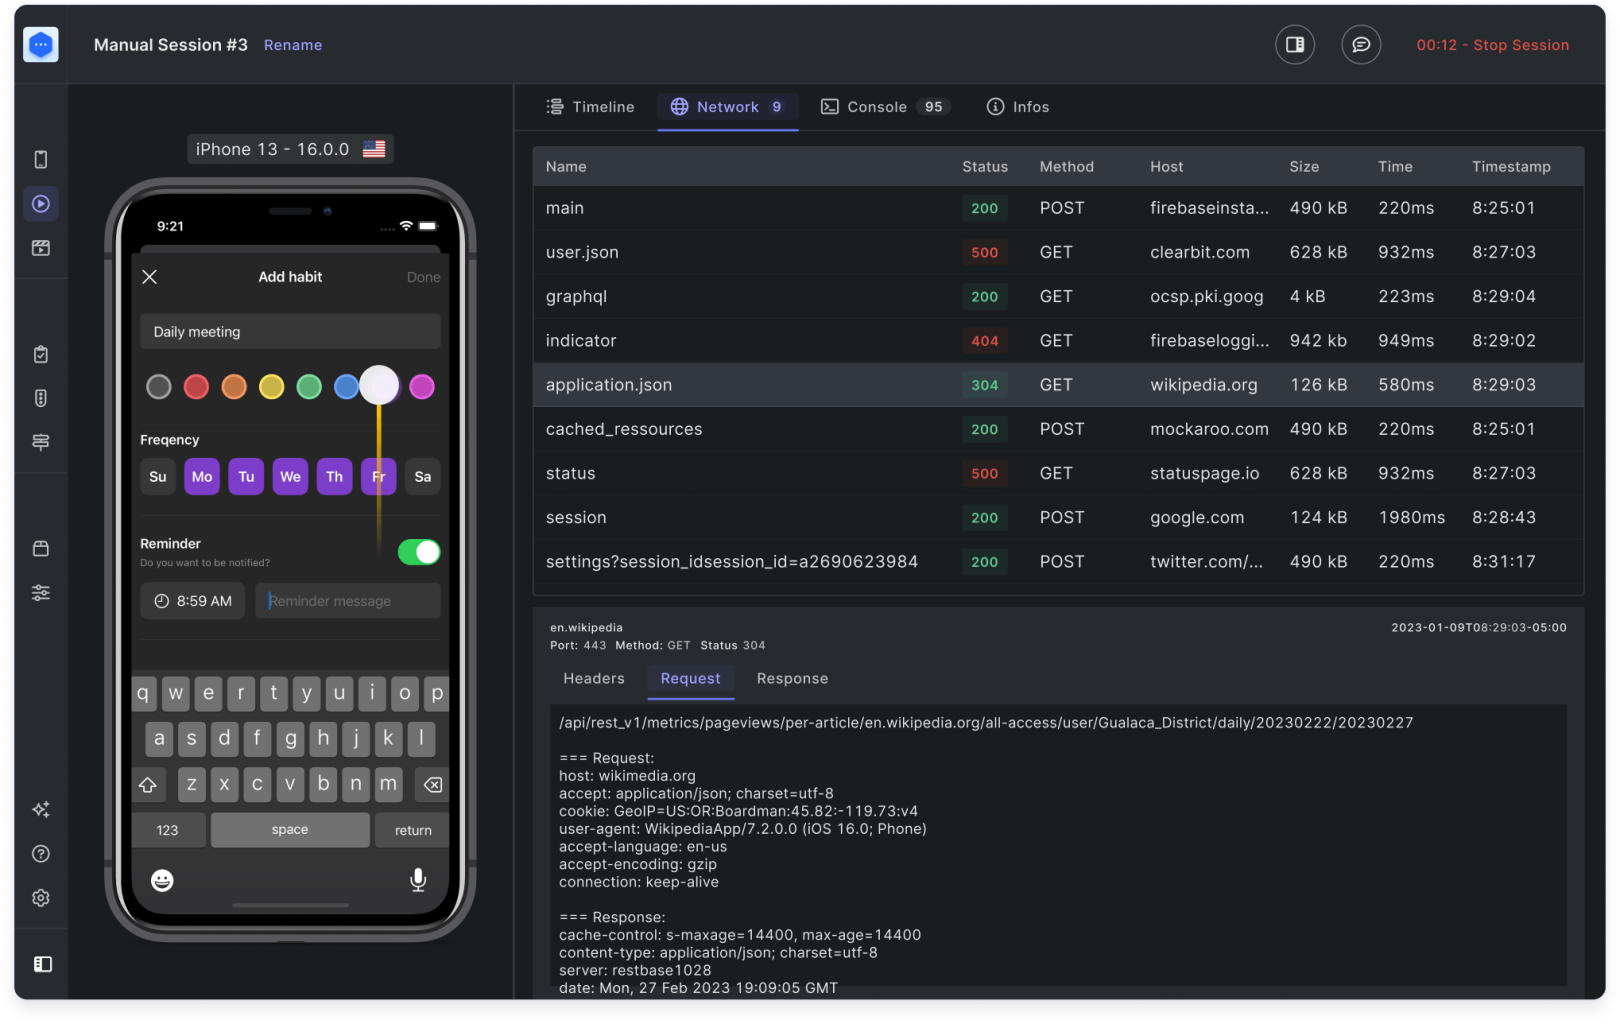The width and height of the screenshot is (1620, 1024).
Task: Select the session request row
Action: (x=1058, y=518)
